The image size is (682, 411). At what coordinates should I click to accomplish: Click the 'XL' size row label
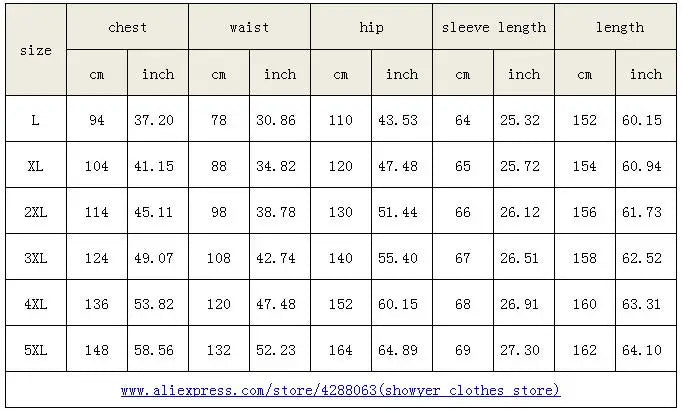click(x=36, y=166)
